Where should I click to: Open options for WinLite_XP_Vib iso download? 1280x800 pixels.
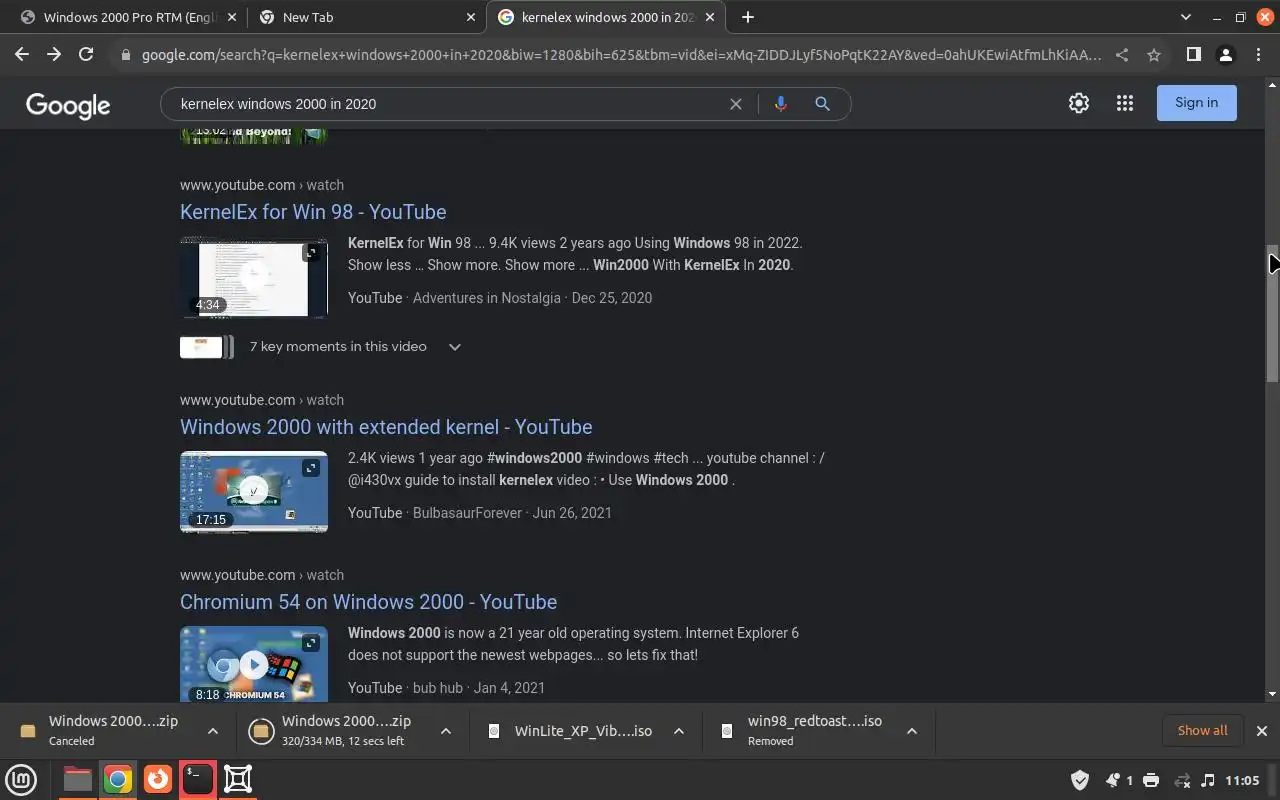[x=679, y=731]
